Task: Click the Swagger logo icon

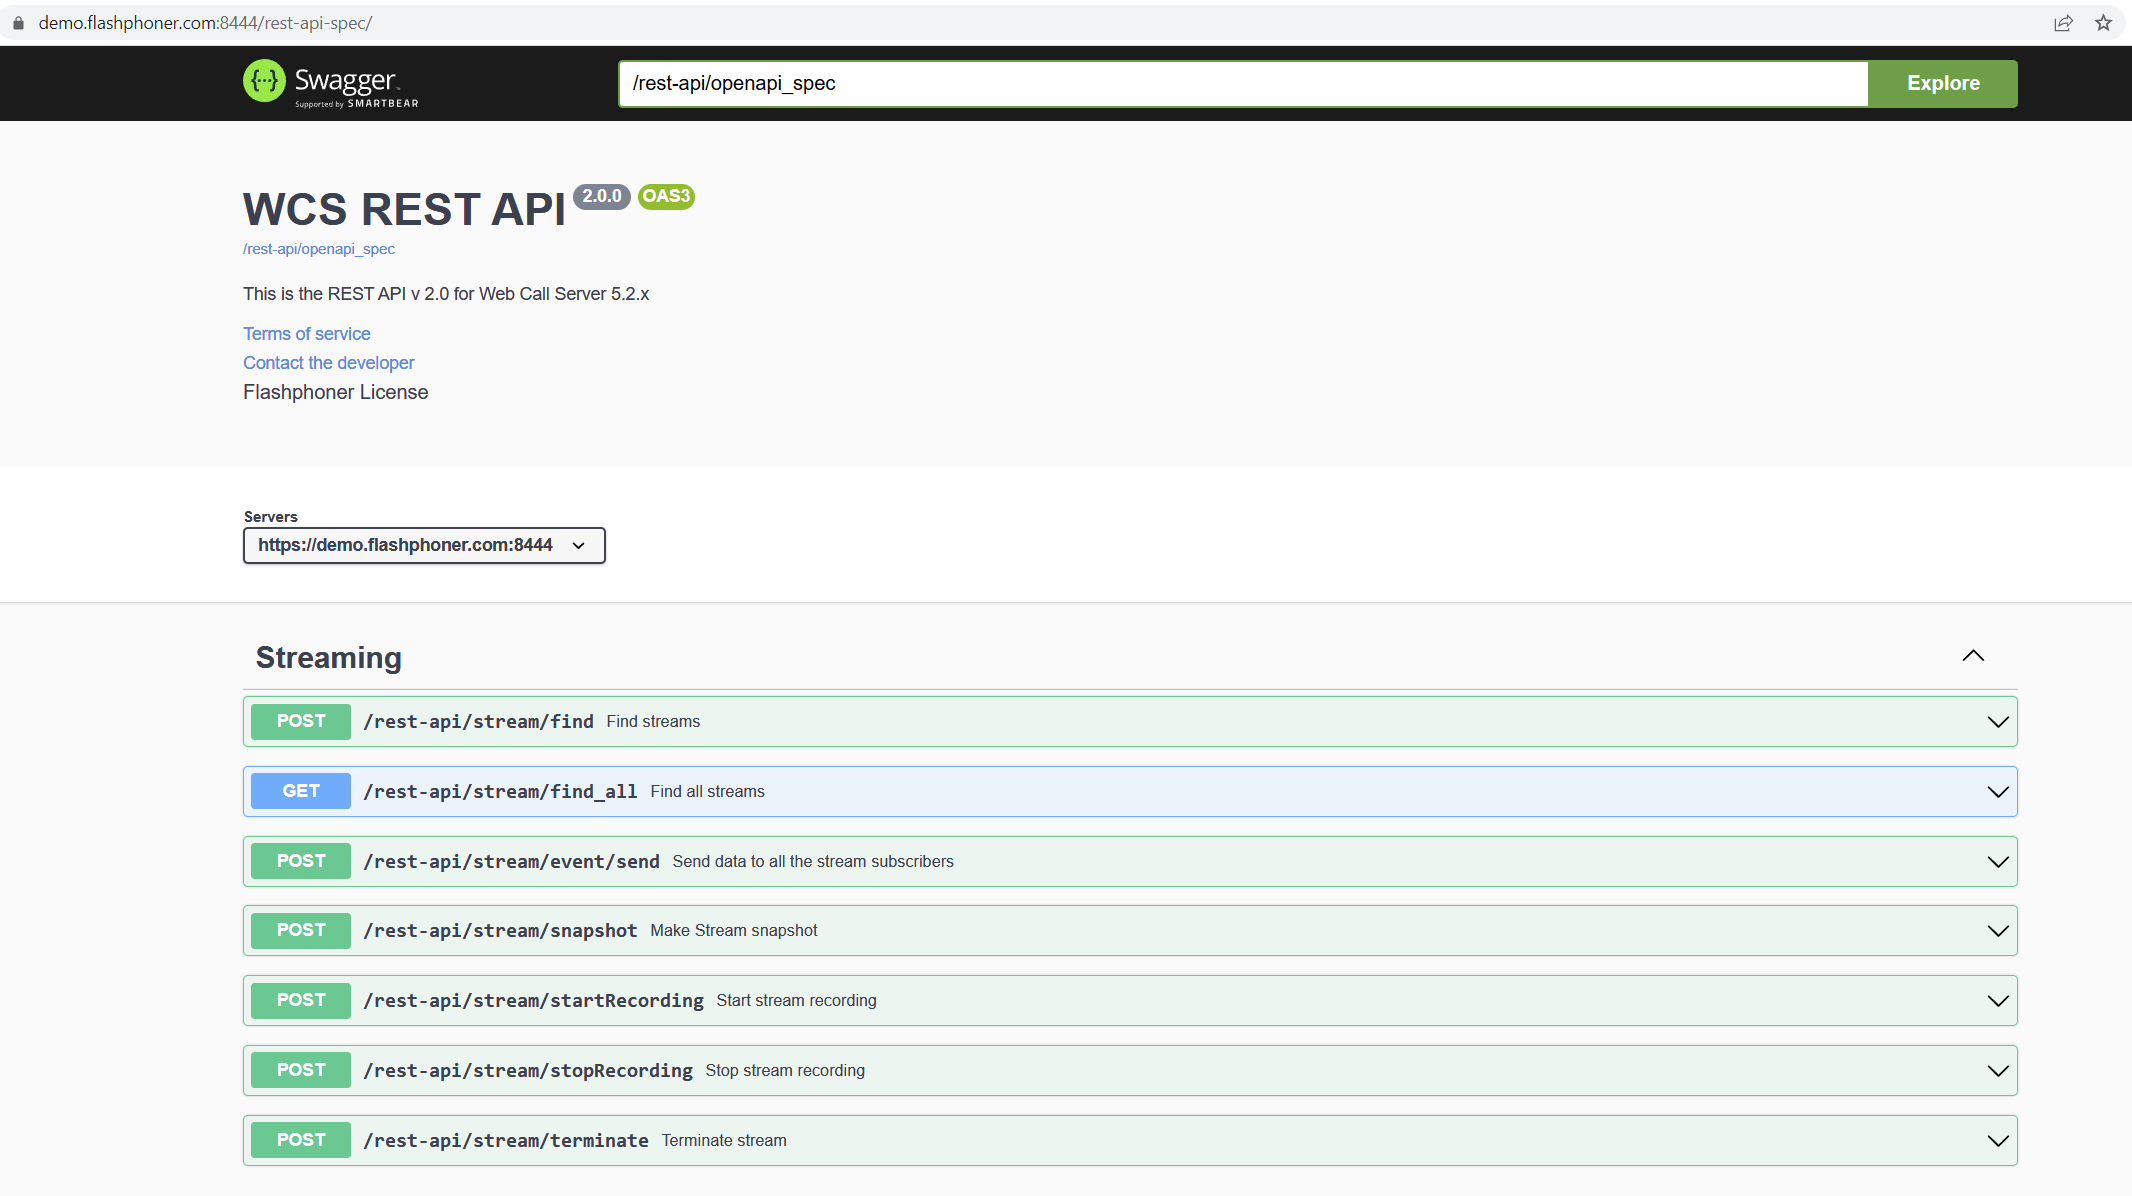Action: [x=264, y=81]
